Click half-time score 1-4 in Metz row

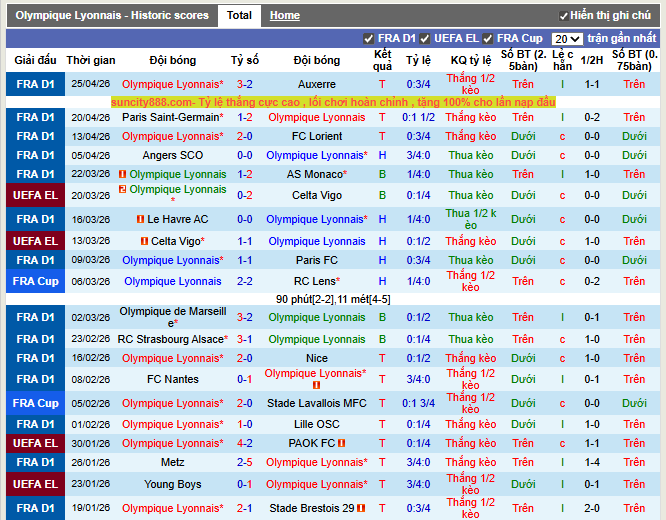point(592,462)
